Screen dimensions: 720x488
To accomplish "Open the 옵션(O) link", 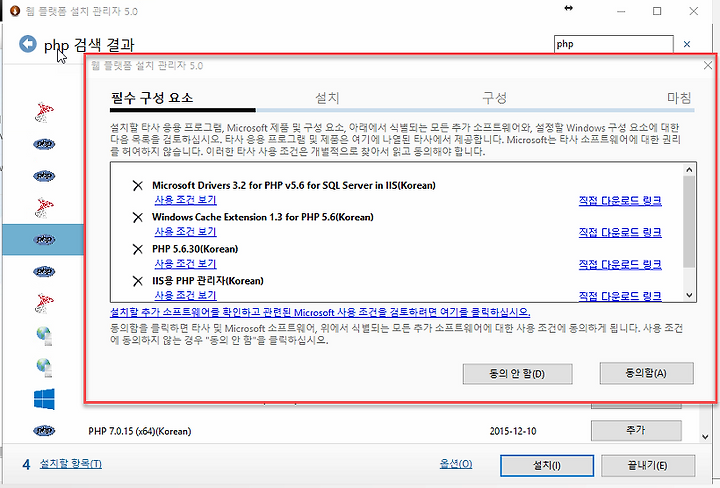I will [x=456, y=464].
